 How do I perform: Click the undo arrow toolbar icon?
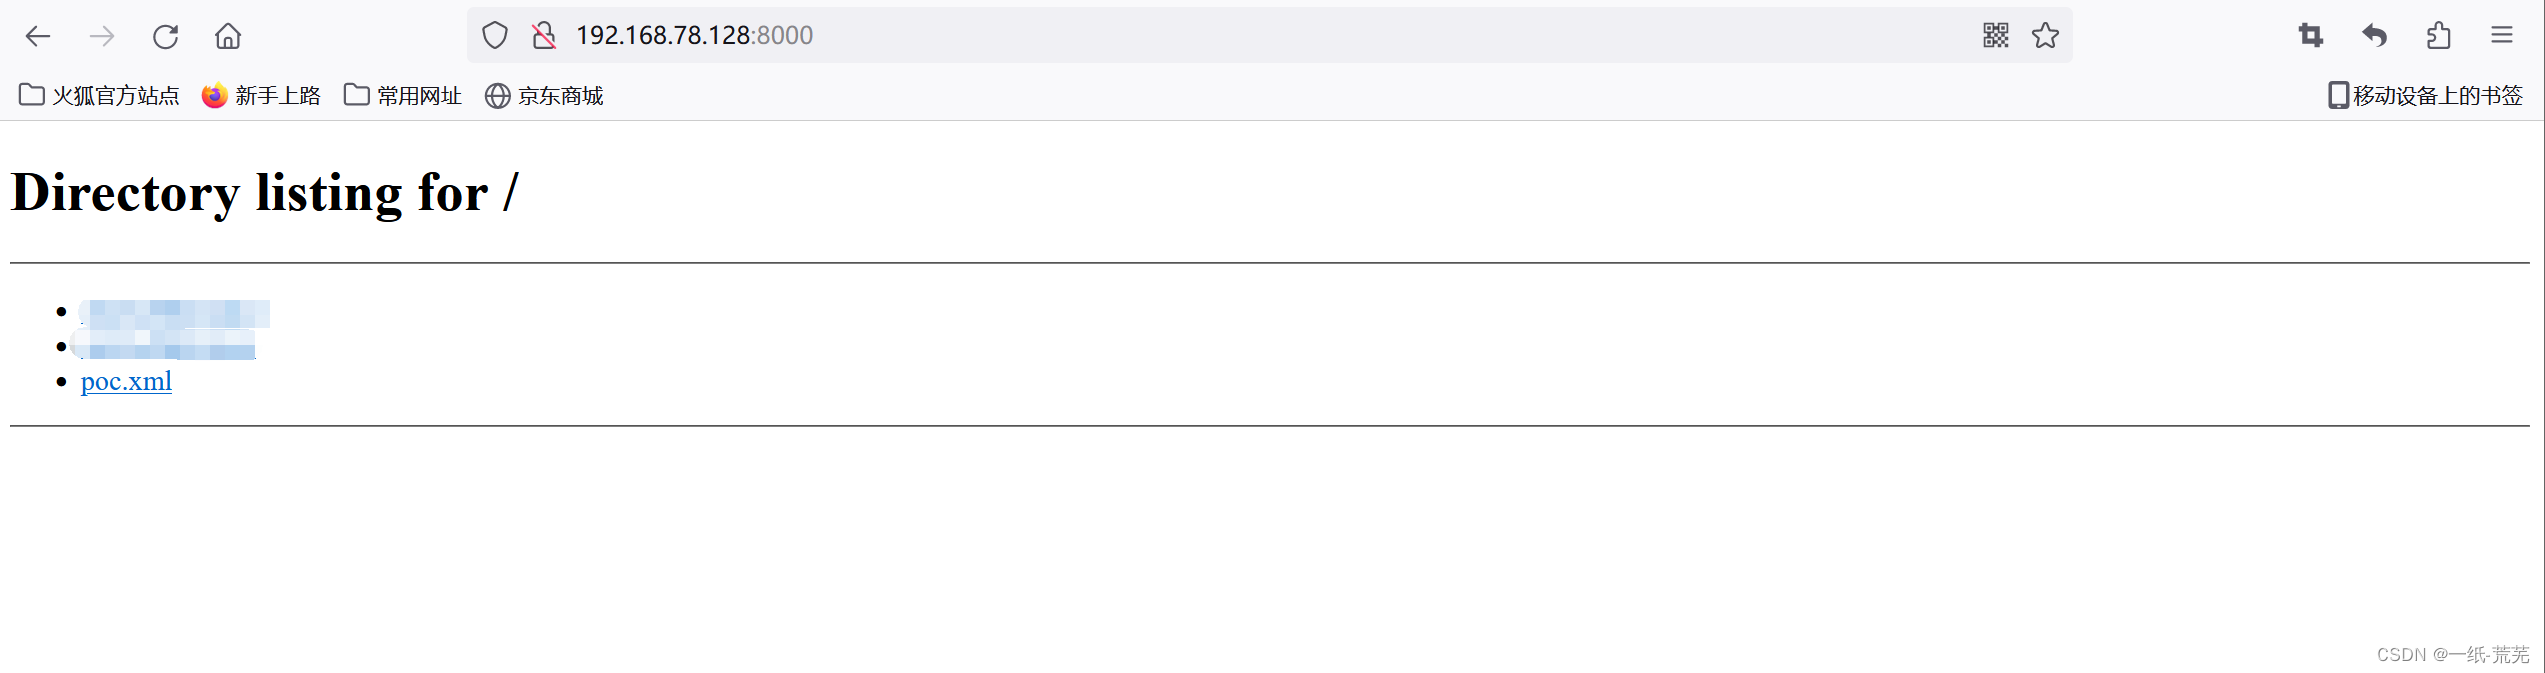point(2374,36)
